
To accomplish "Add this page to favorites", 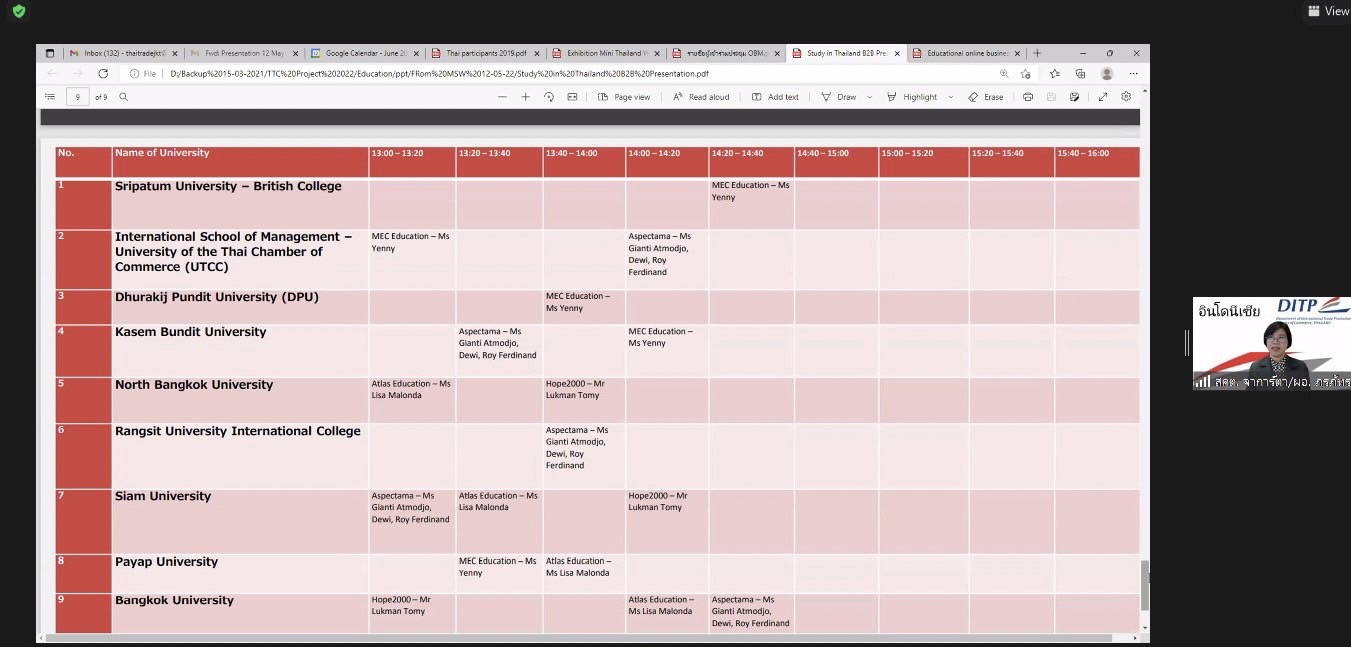I will point(1026,74).
